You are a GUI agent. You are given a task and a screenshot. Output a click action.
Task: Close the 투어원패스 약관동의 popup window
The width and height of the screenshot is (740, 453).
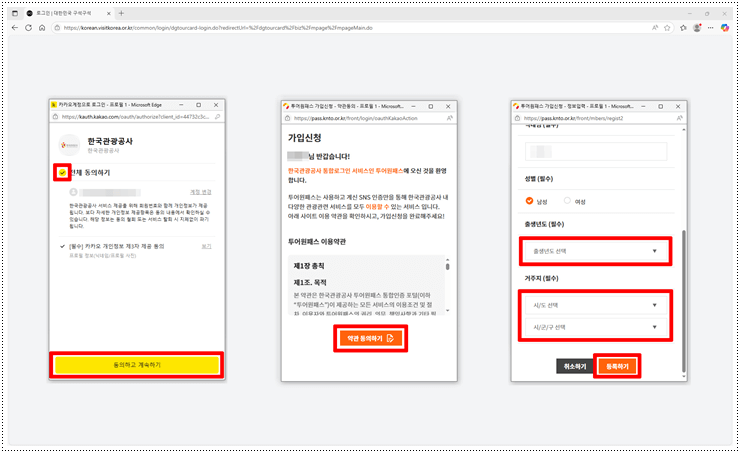tap(448, 106)
